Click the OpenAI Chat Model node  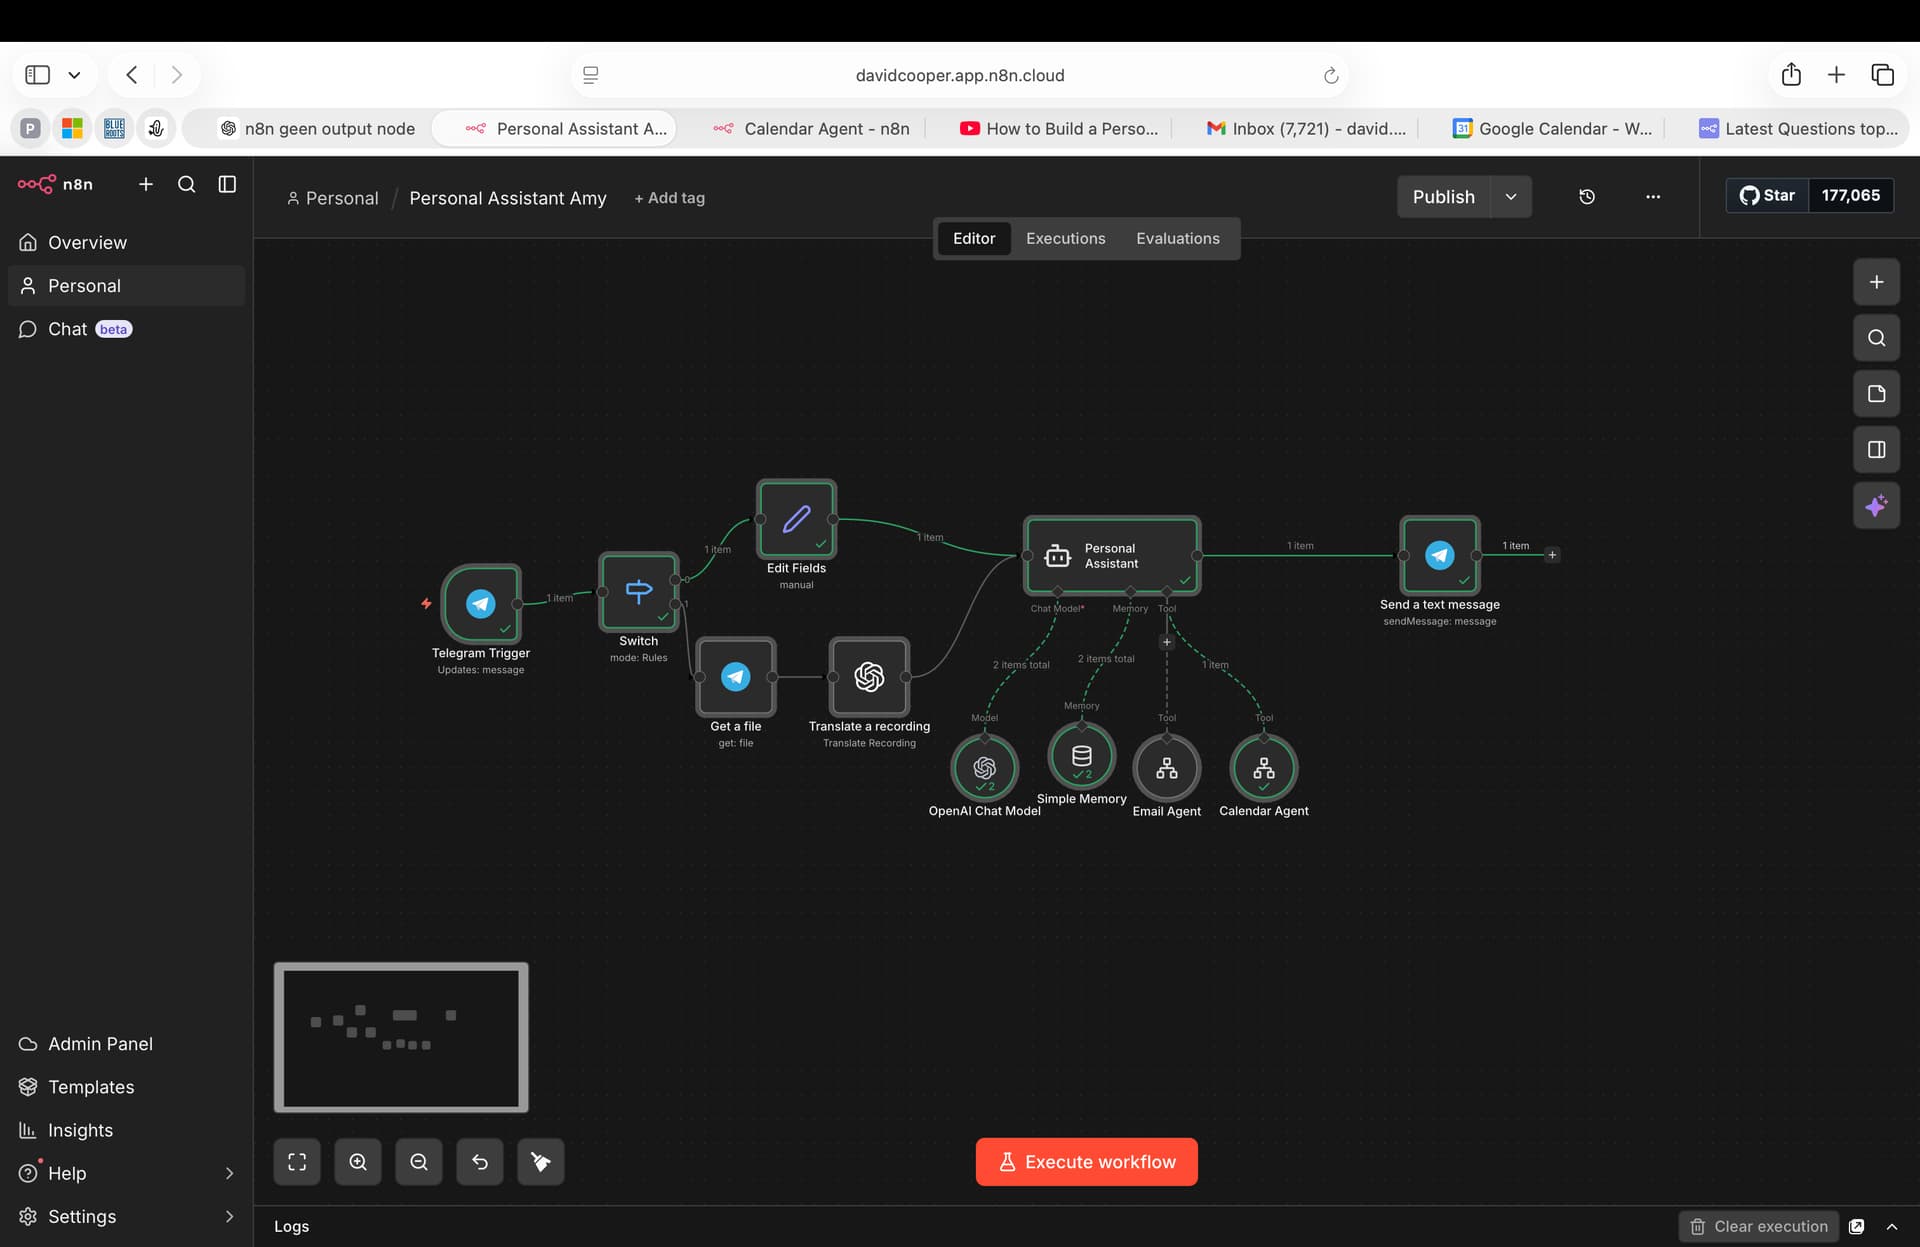click(x=984, y=767)
